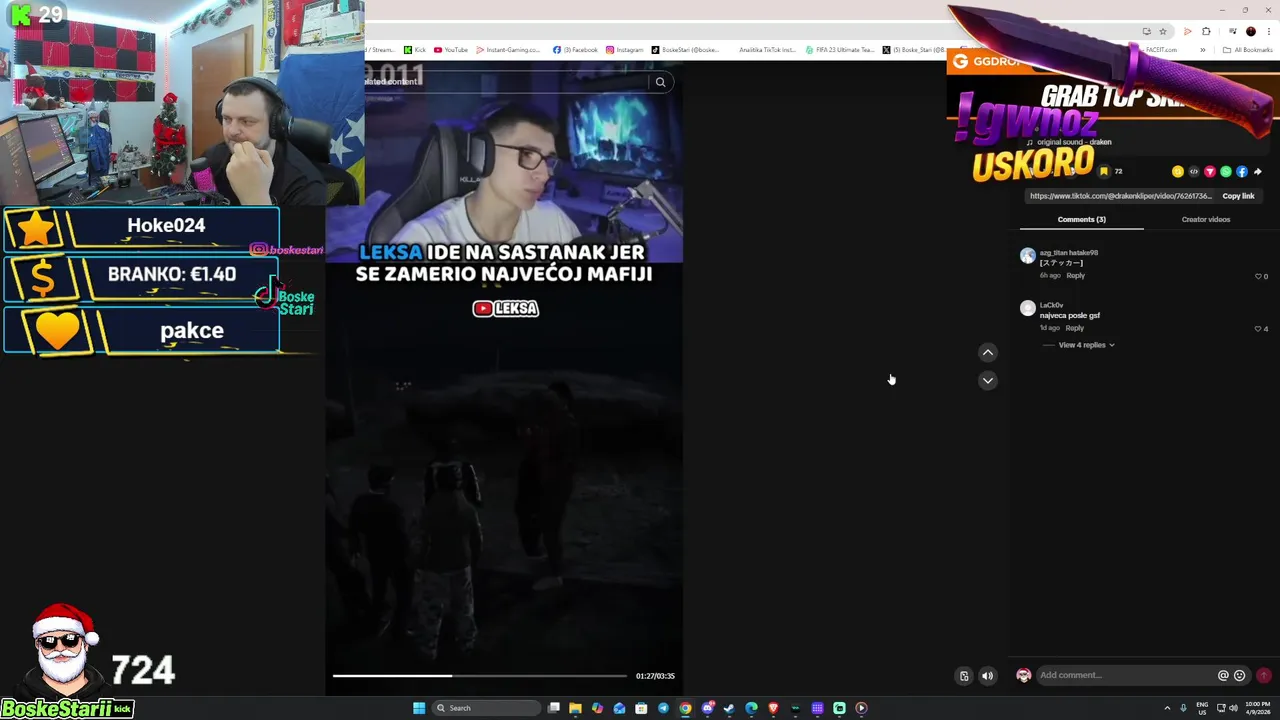Open azg_titan hatake98's profile avatar
Screen dimensions: 1280x720
(1027, 256)
